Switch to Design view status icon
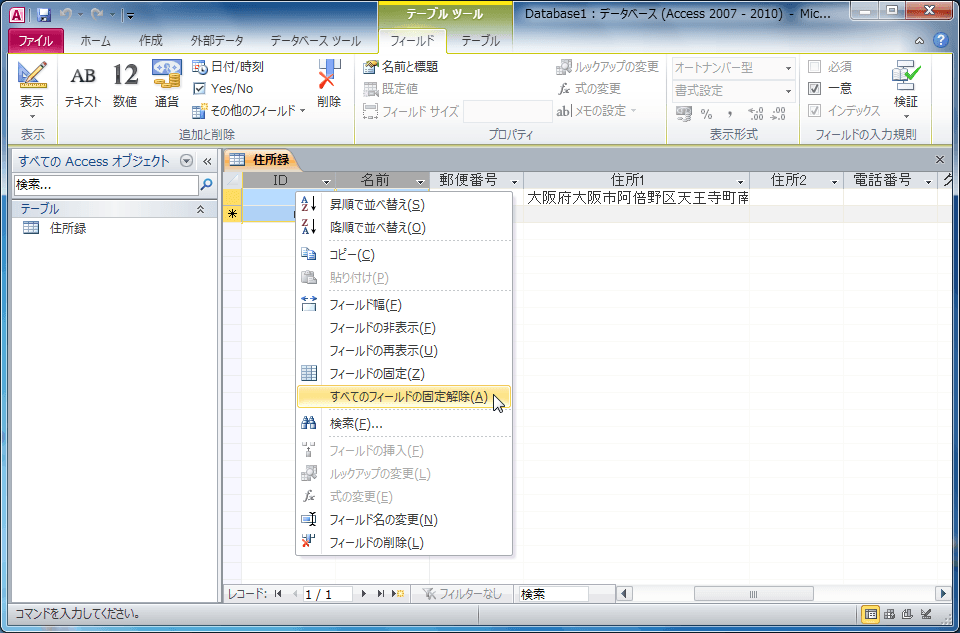Screen dimensions: 960x633 926,613
